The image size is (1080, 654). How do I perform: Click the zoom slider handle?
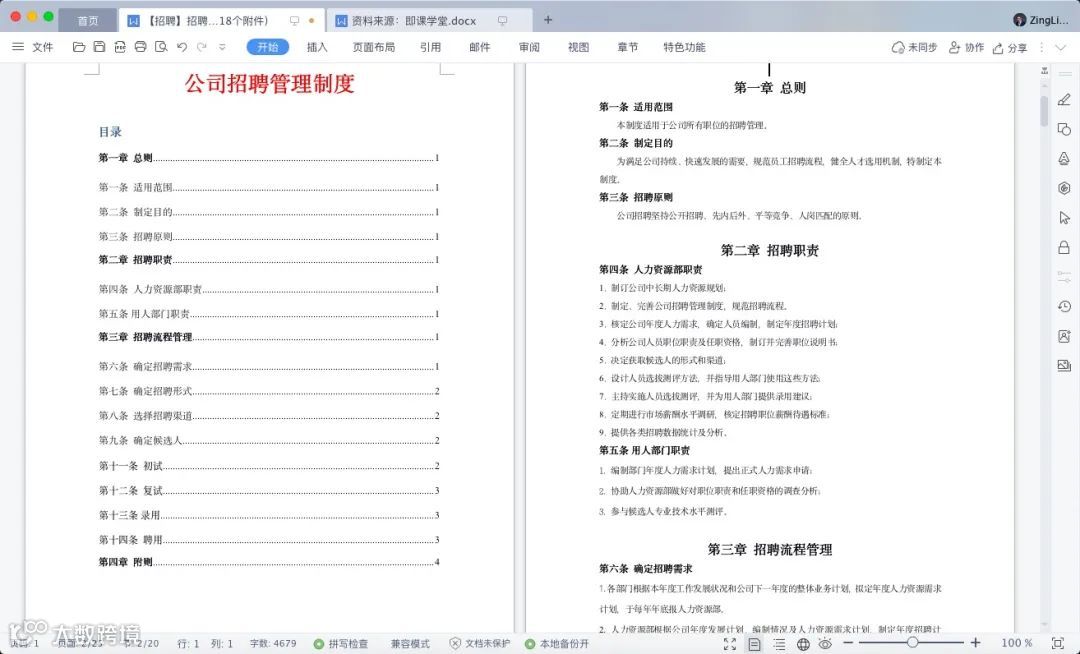tap(912, 643)
